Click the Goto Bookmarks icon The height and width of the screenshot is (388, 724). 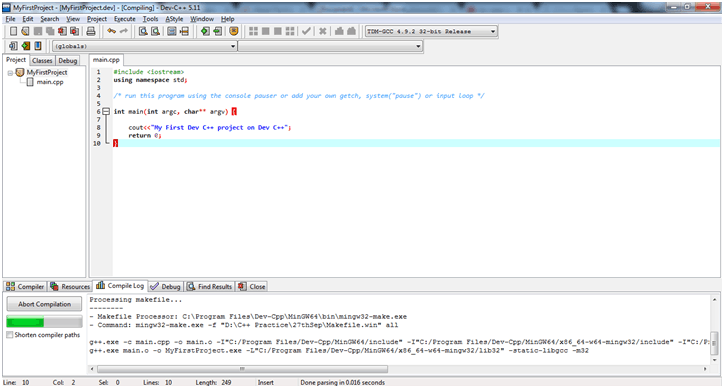click(x=38, y=46)
